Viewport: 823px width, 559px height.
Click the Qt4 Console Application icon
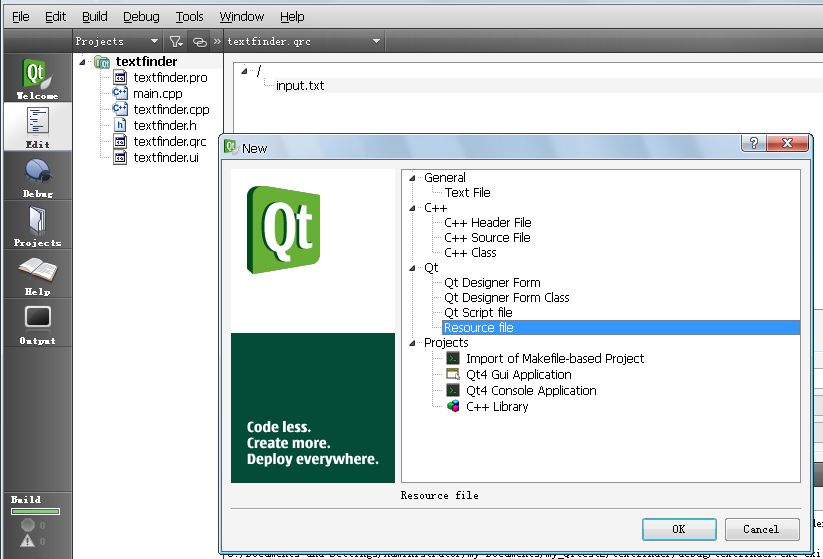pos(453,391)
